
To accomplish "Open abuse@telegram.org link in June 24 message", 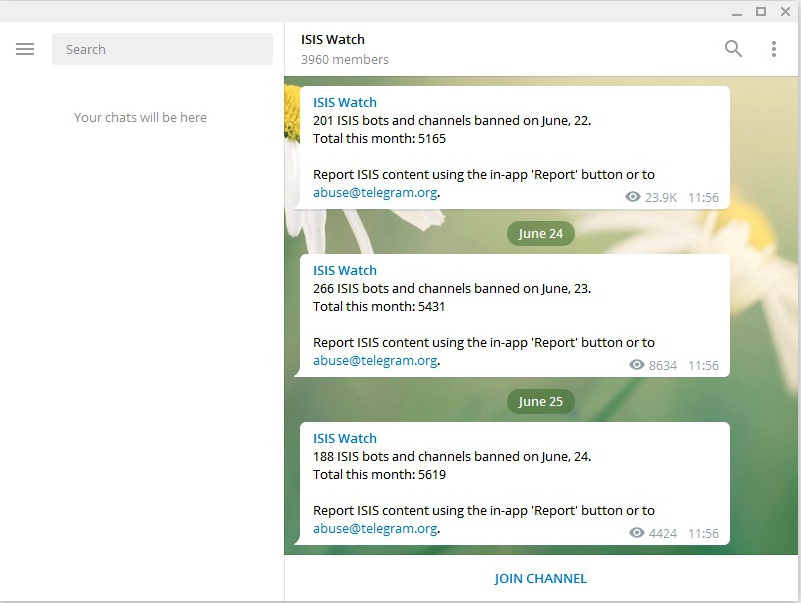I will [375, 529].
